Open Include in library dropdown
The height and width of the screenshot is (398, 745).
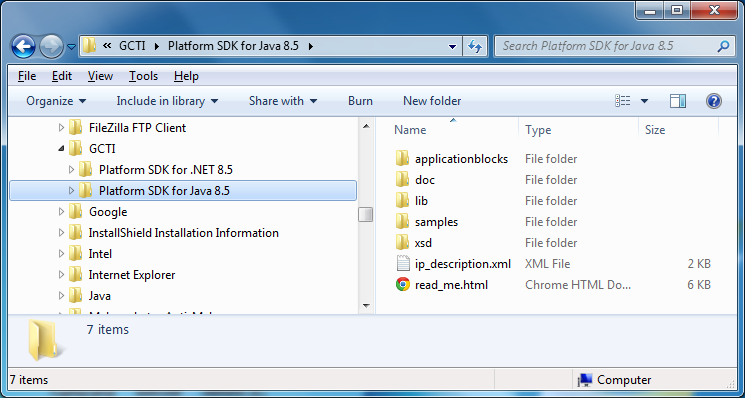click(167, 101)
